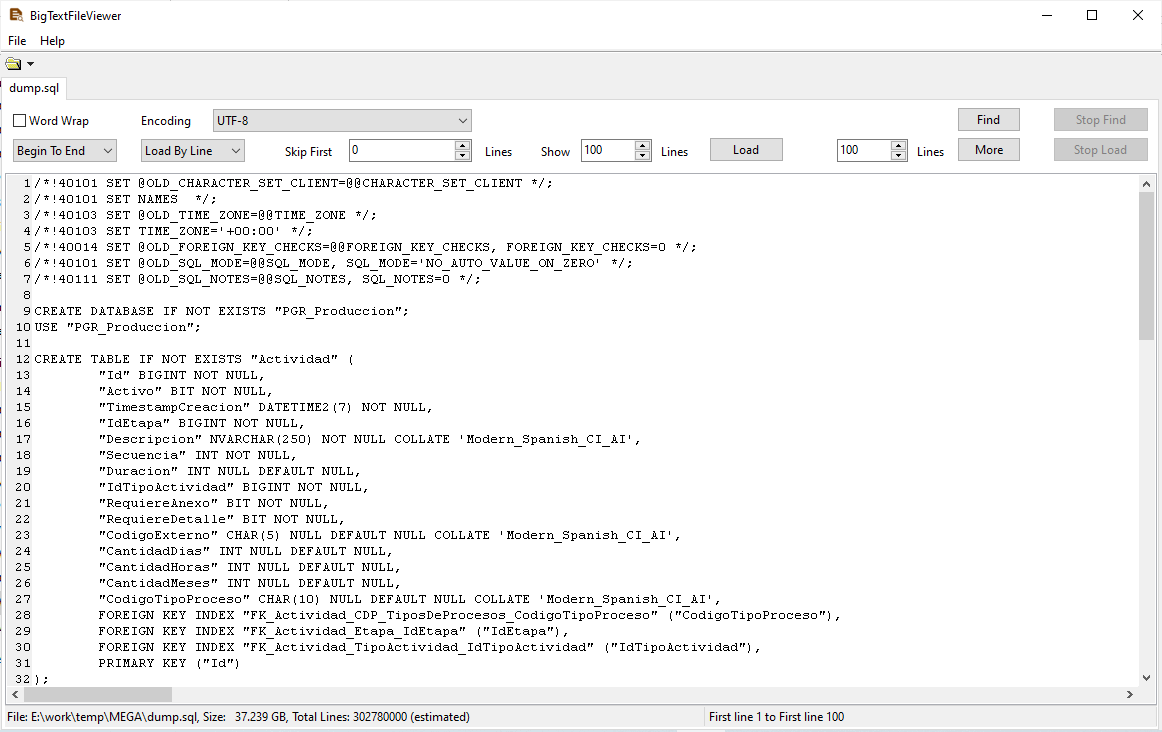Open the File menu
The height and width of the screenshot is (732, 1162).
16,41
